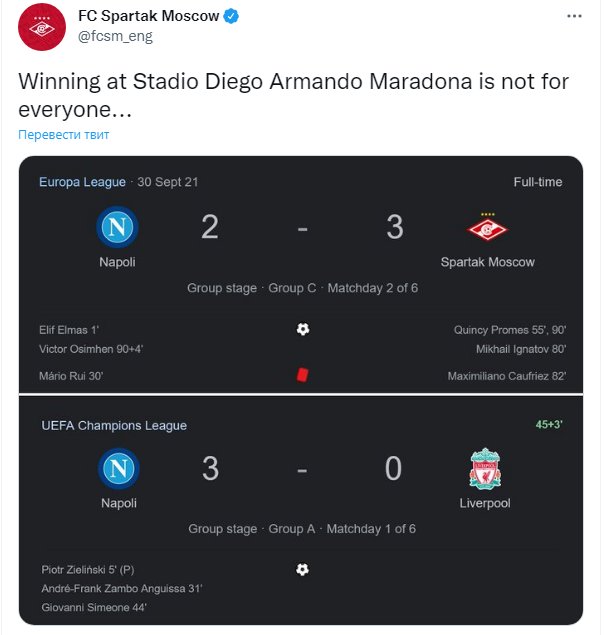Click the Spartak Moscow team name

(487, 262)
